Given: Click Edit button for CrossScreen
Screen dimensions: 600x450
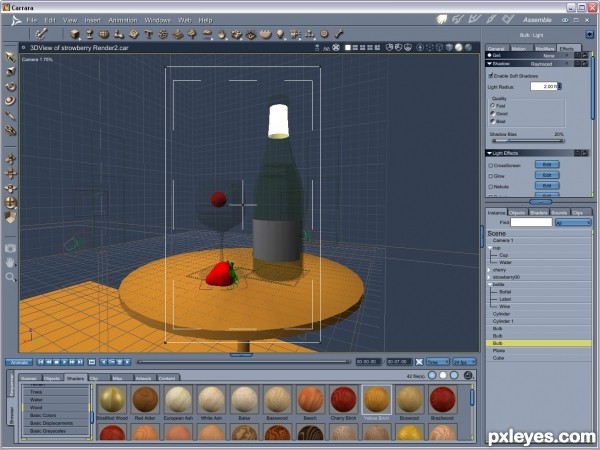Looking at the screenshot, I should click(x=547, y=165).
